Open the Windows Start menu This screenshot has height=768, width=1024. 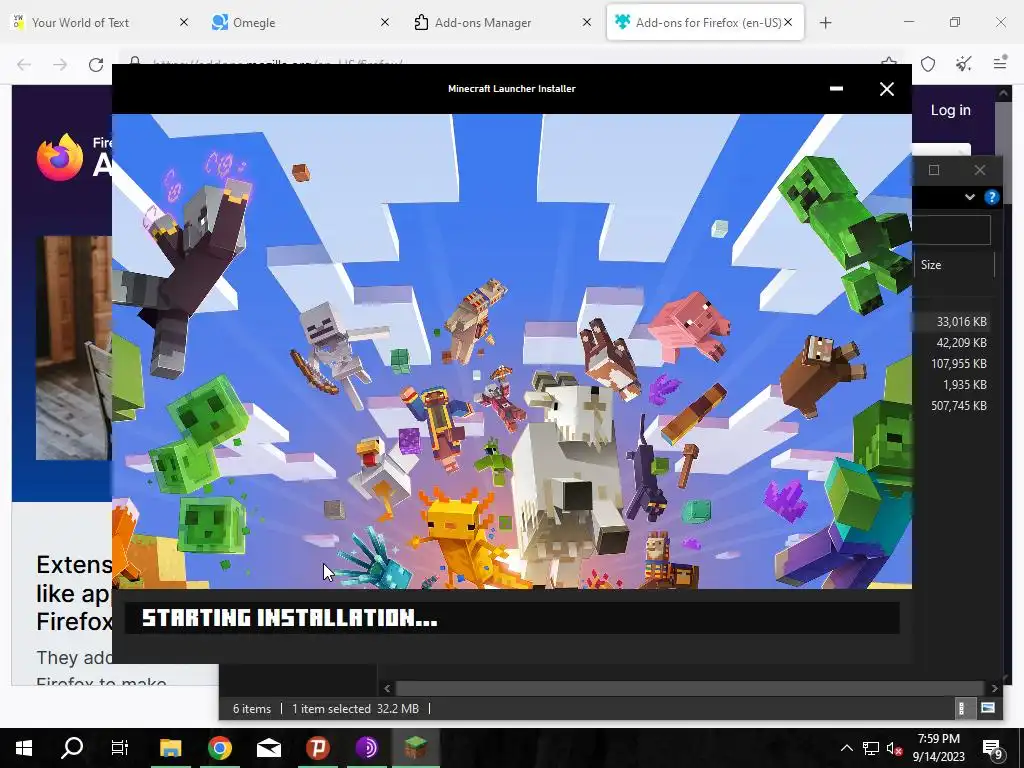[x=24, y=748]
